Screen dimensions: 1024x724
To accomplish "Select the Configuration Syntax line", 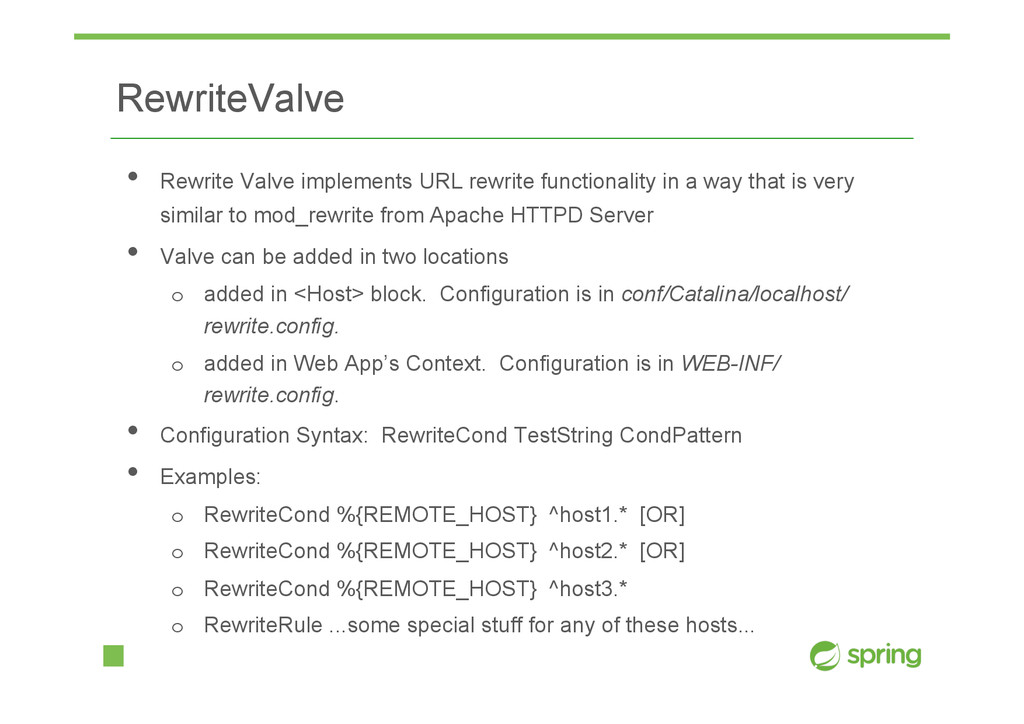I will pyautogui.click(x=451, y=435).
